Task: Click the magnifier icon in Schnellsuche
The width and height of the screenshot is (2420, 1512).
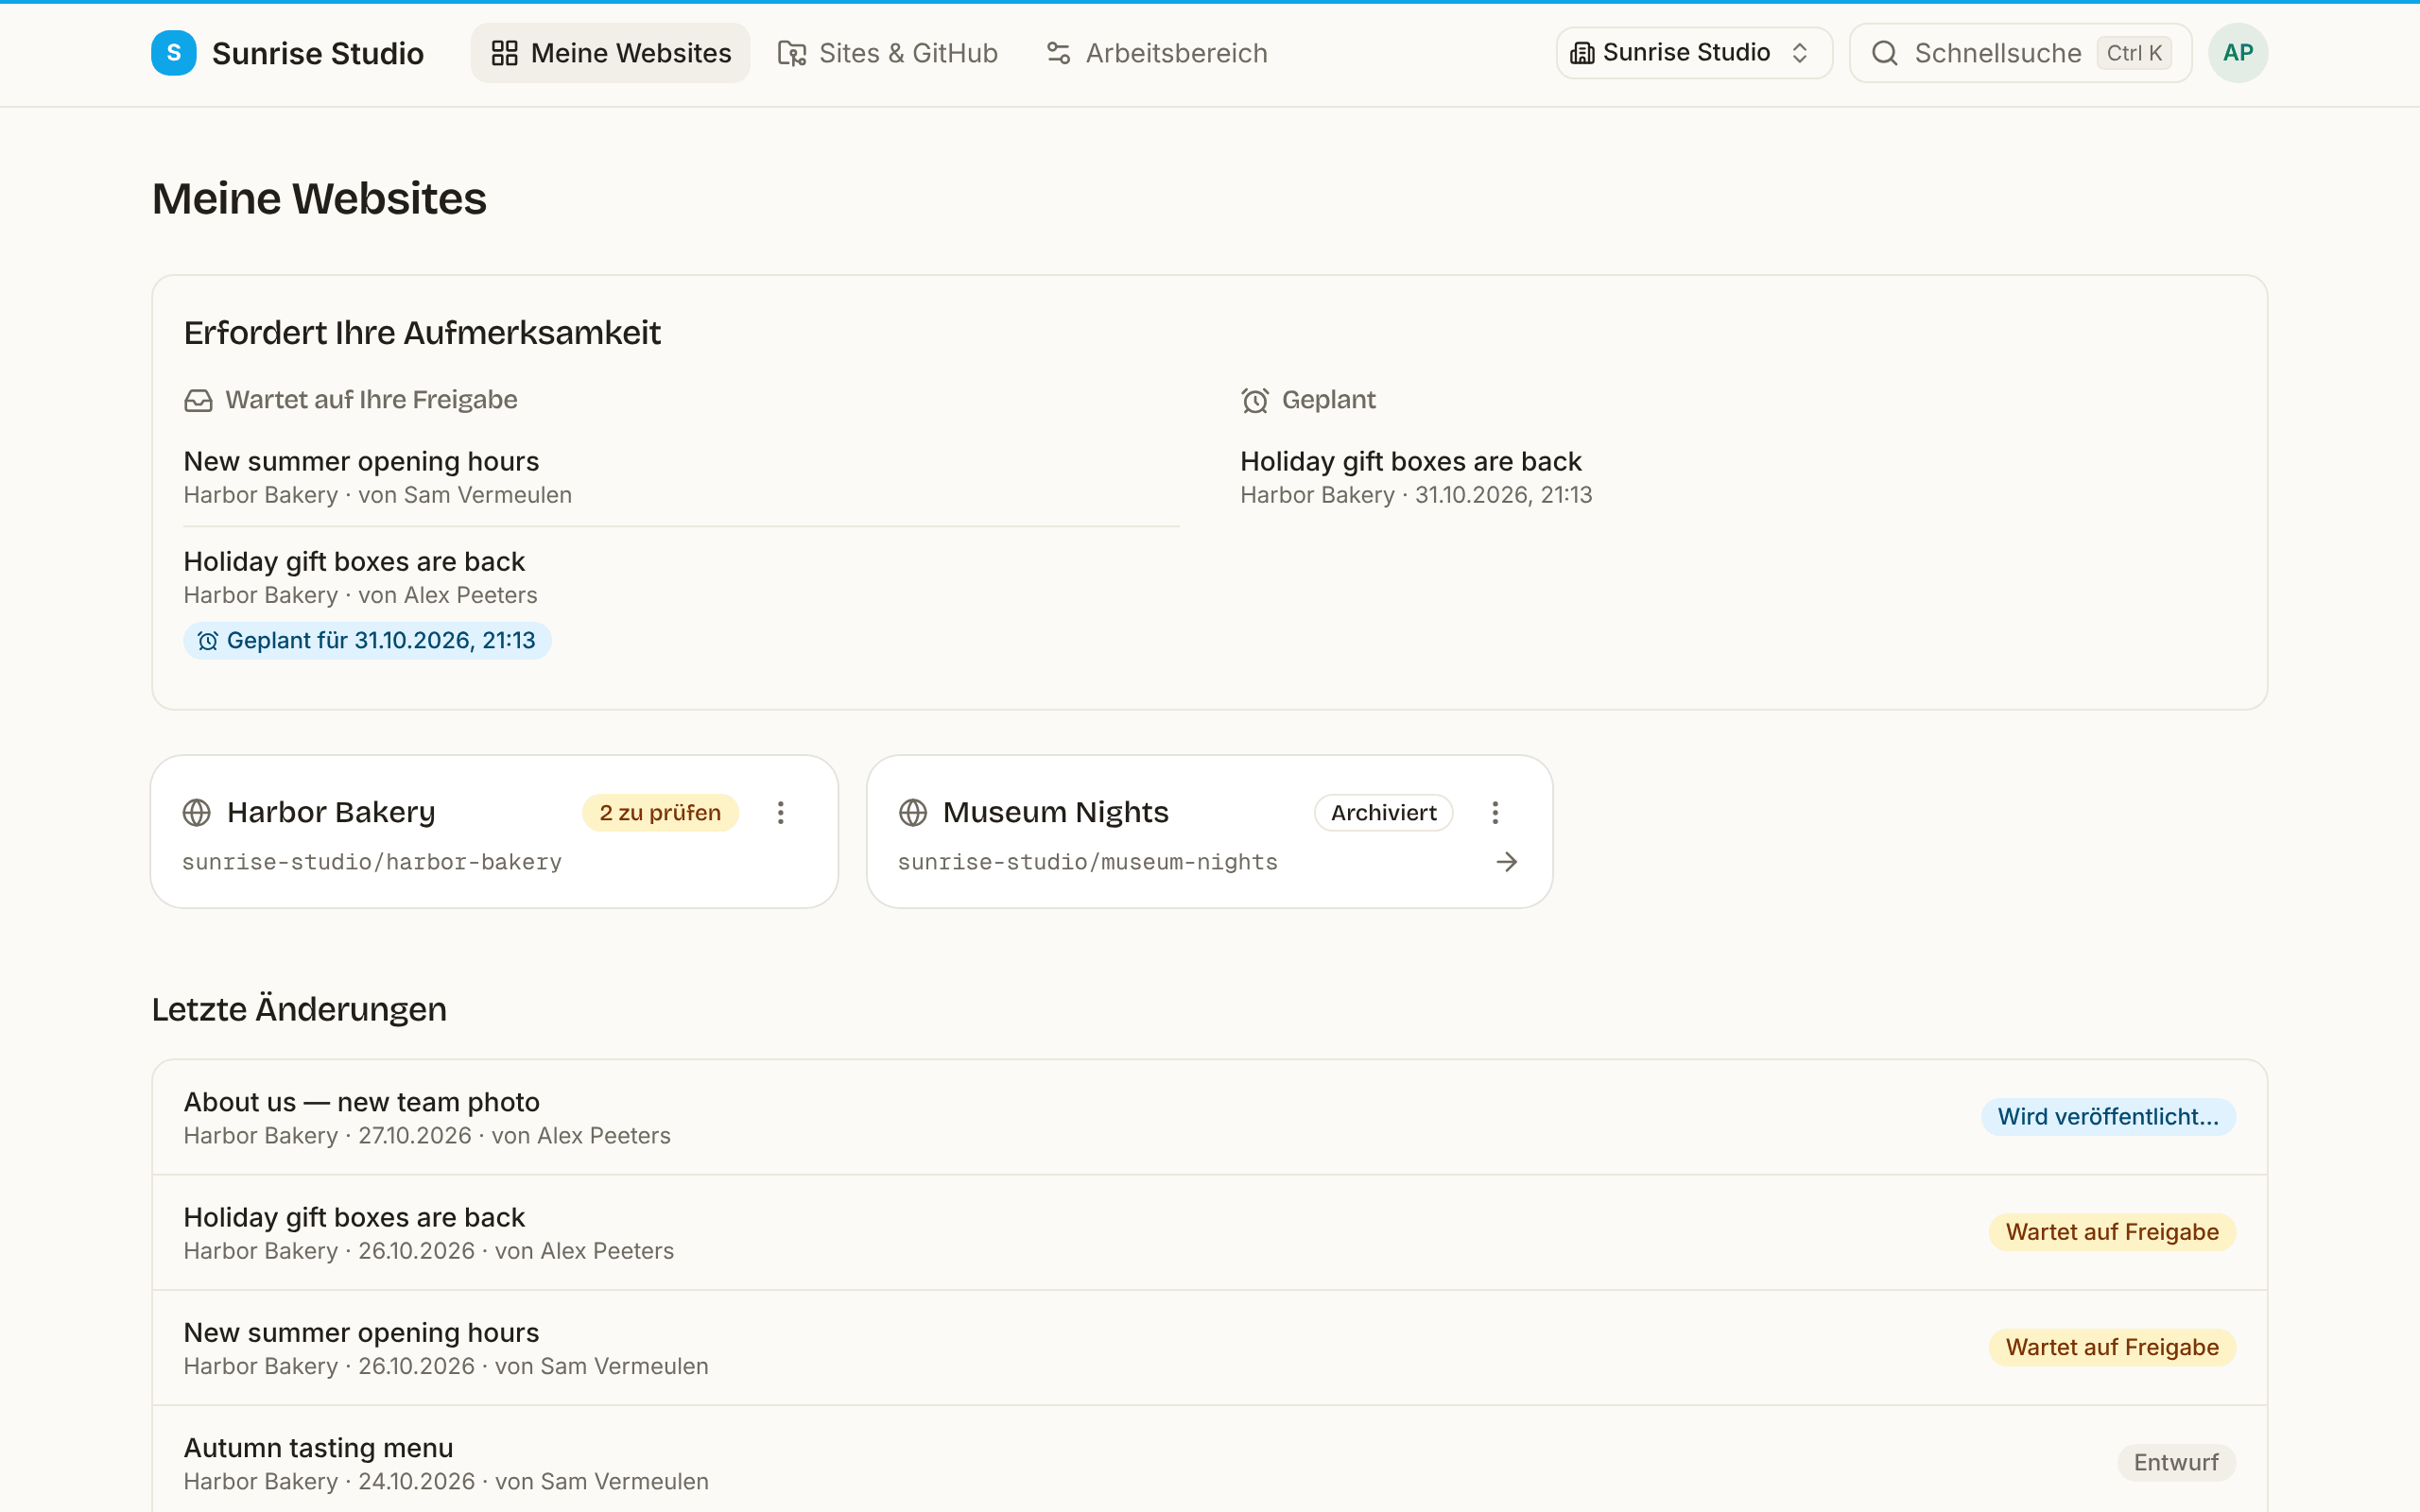Action: (x=1885, y=53)
